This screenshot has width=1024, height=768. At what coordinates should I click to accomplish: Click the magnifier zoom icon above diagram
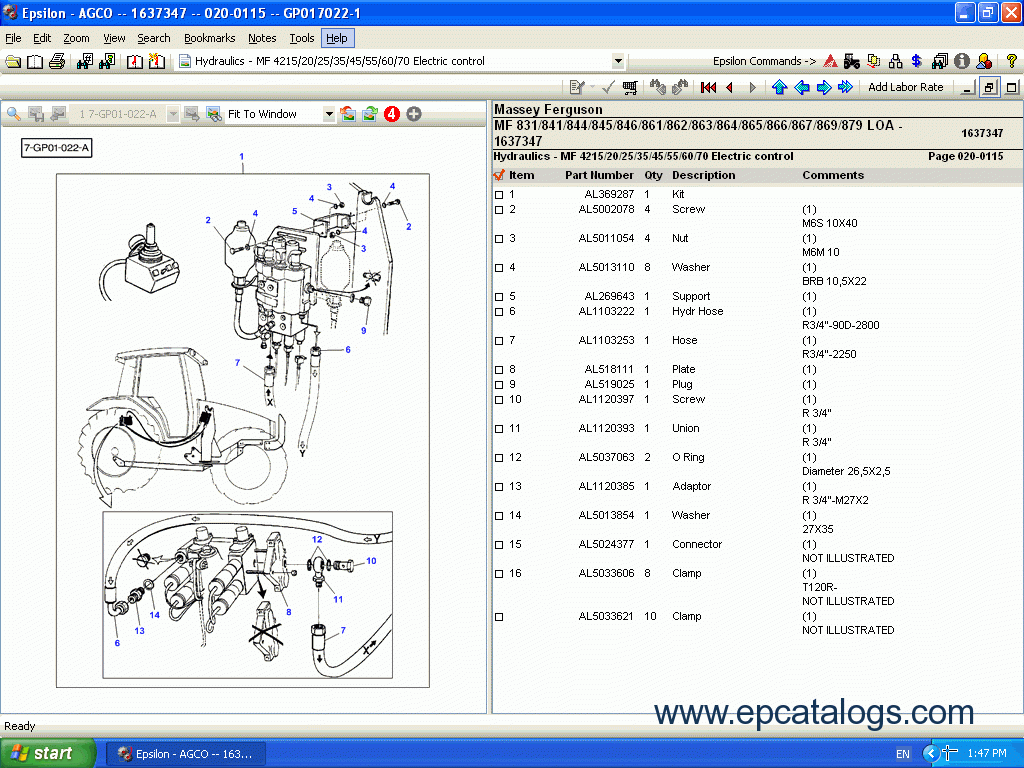point(14,114)
